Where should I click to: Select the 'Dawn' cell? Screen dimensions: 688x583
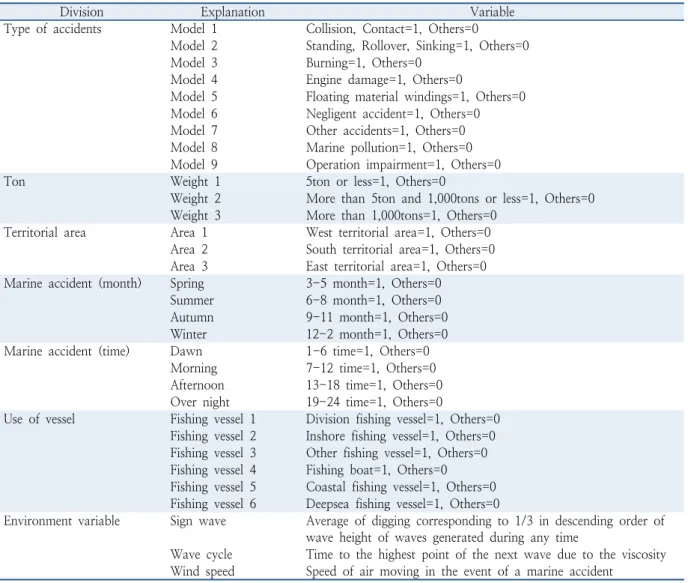[186, 351]
